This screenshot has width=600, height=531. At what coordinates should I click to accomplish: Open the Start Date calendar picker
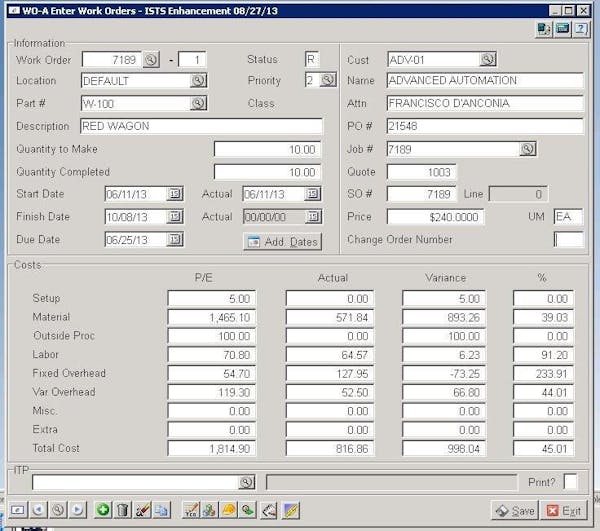tap(175, 194)
